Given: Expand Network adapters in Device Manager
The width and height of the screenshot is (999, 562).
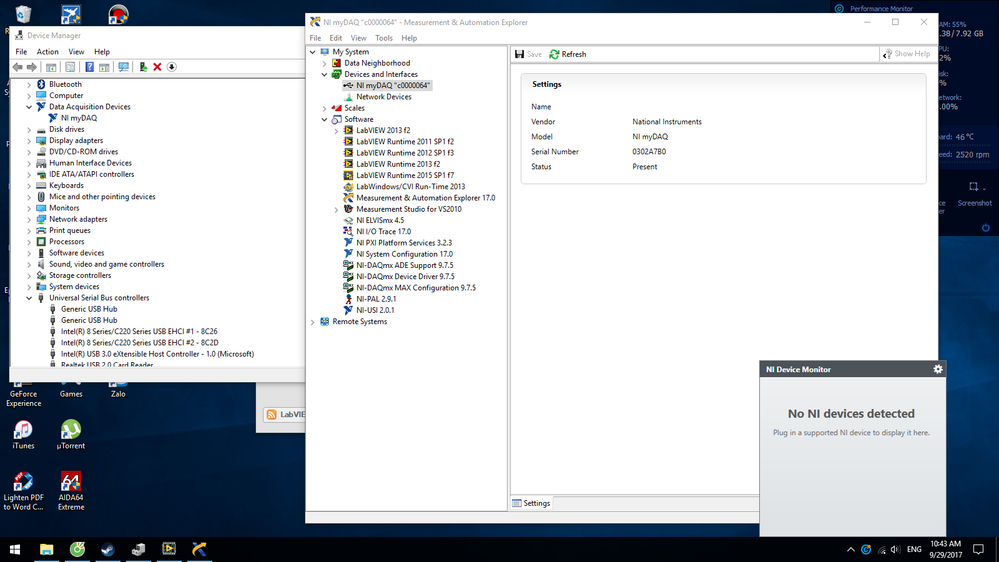Looking at the screenshot, I should click(x=29, y=219).
